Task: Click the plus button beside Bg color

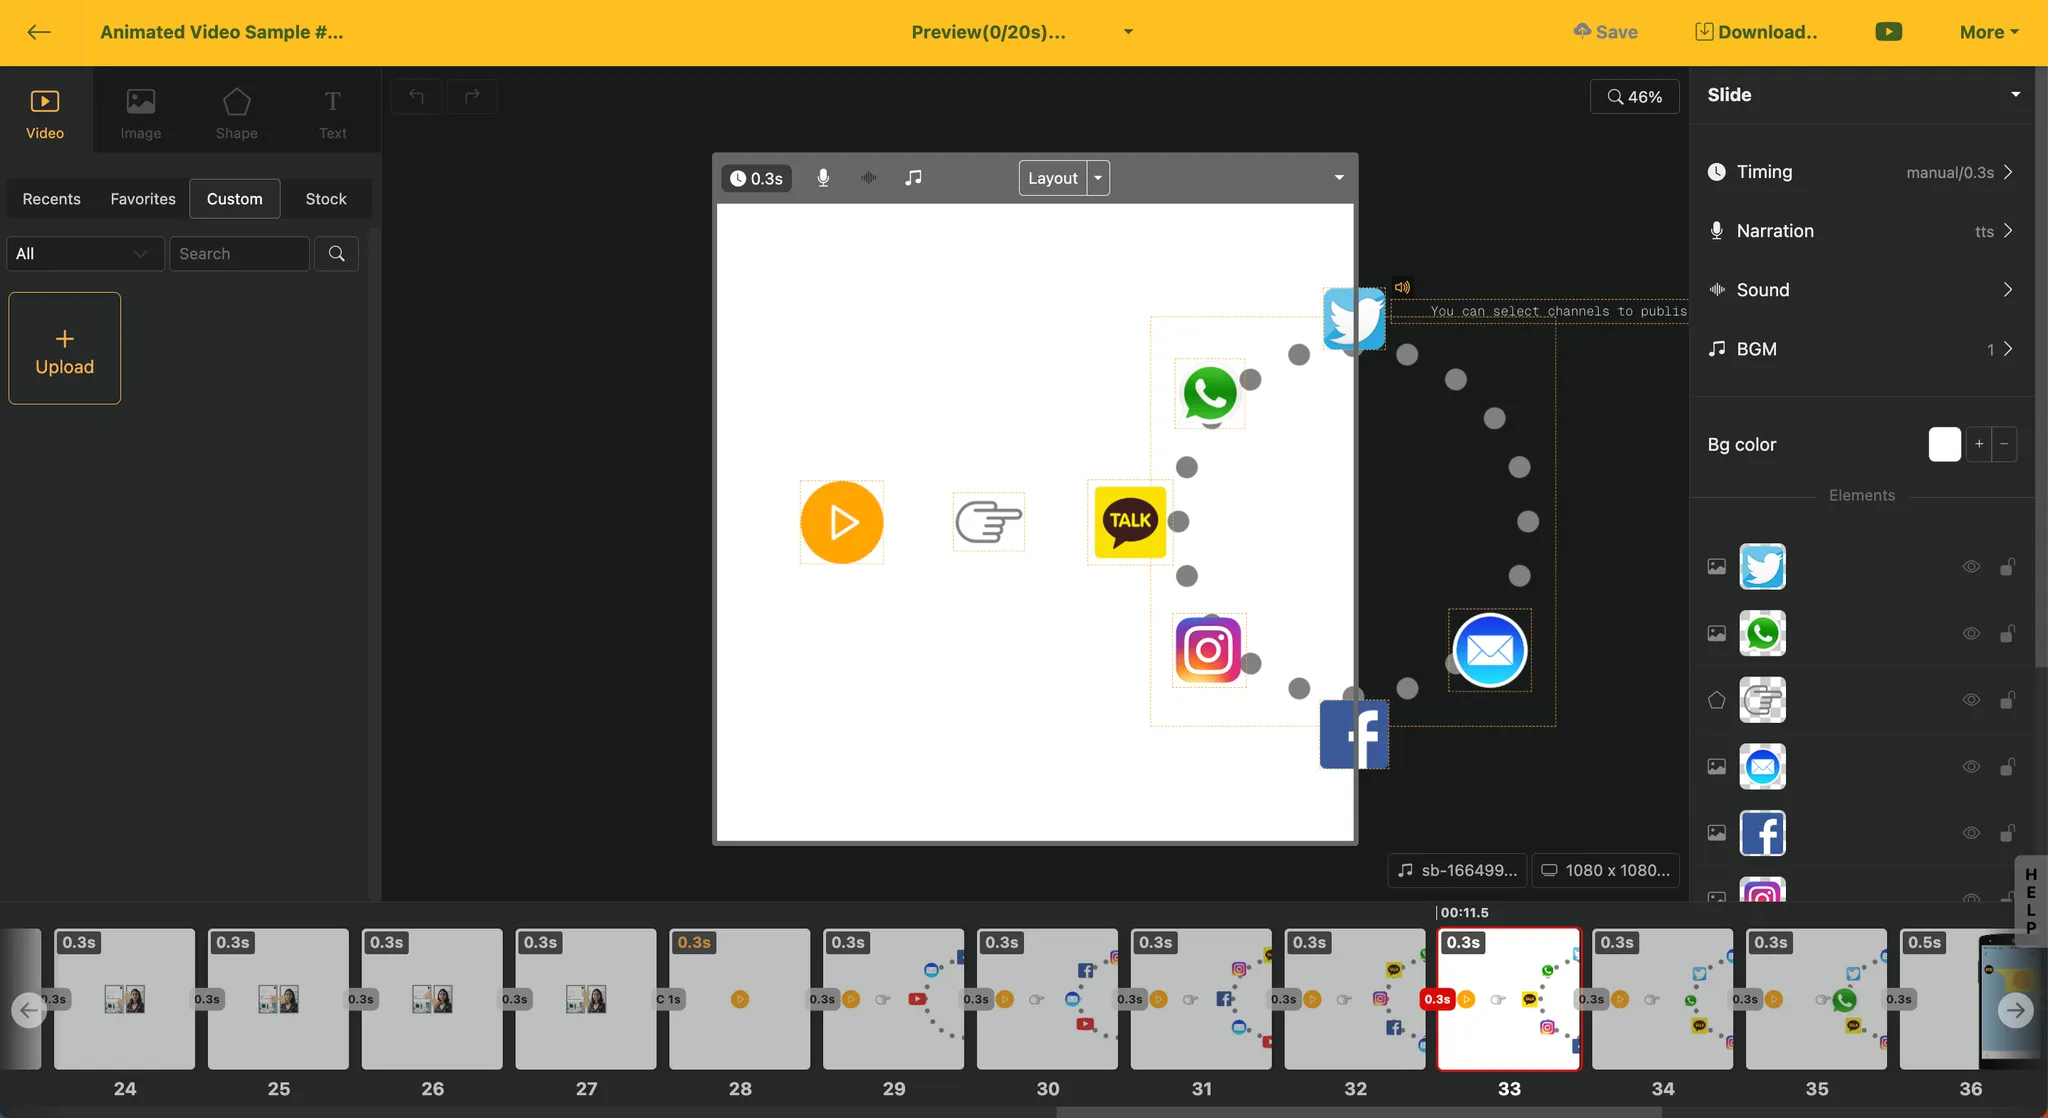Action: [x=1979, y=444]
